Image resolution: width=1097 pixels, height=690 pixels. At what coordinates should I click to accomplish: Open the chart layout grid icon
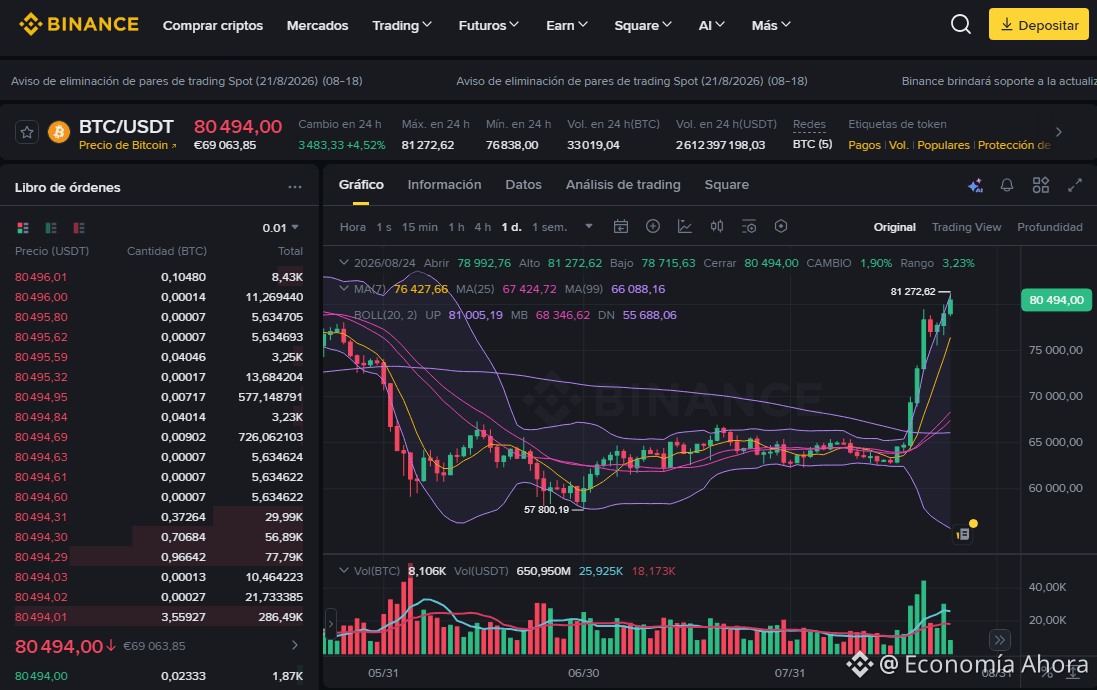click(1041, 185)
